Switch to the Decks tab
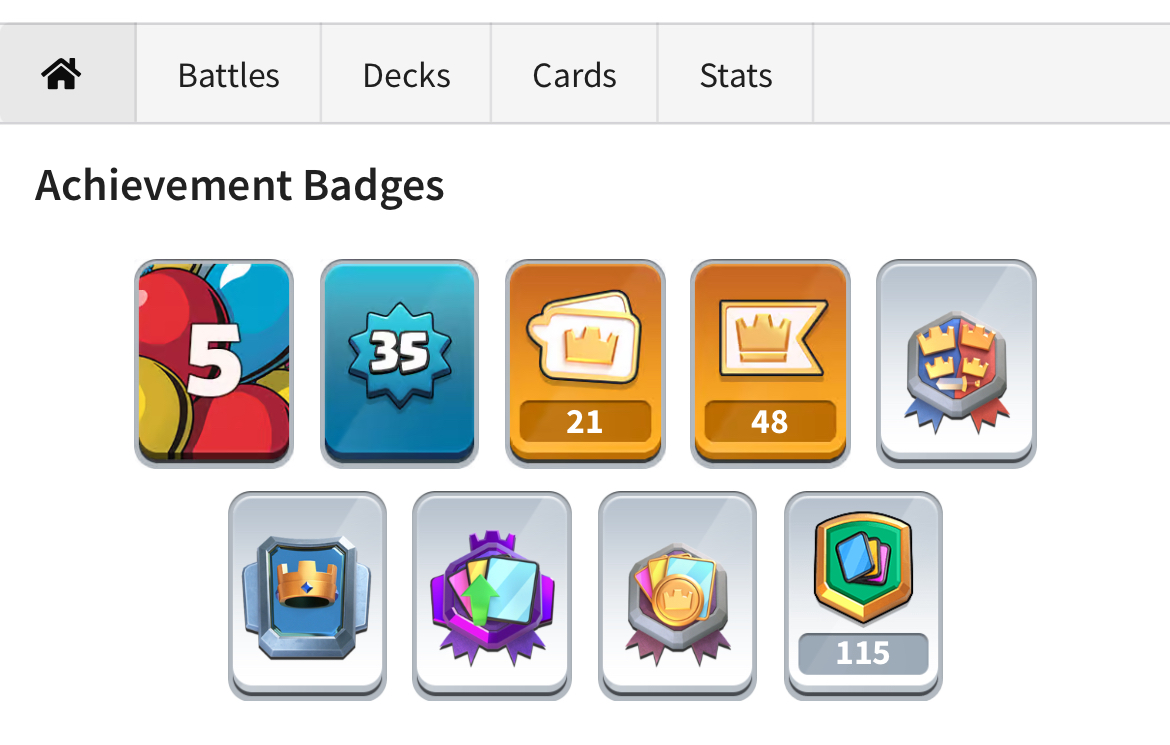Image resolution: width=1170 pixels, height=745 pixels. pos(406,74)
